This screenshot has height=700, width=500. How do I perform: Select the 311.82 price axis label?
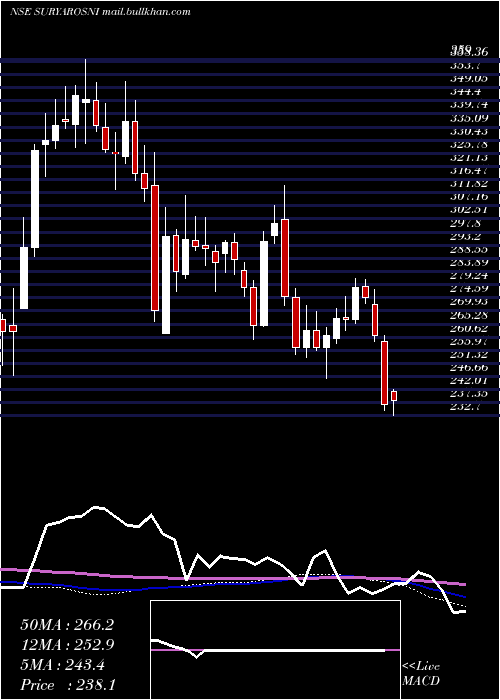pyautogui.click(x=468, y=183)
